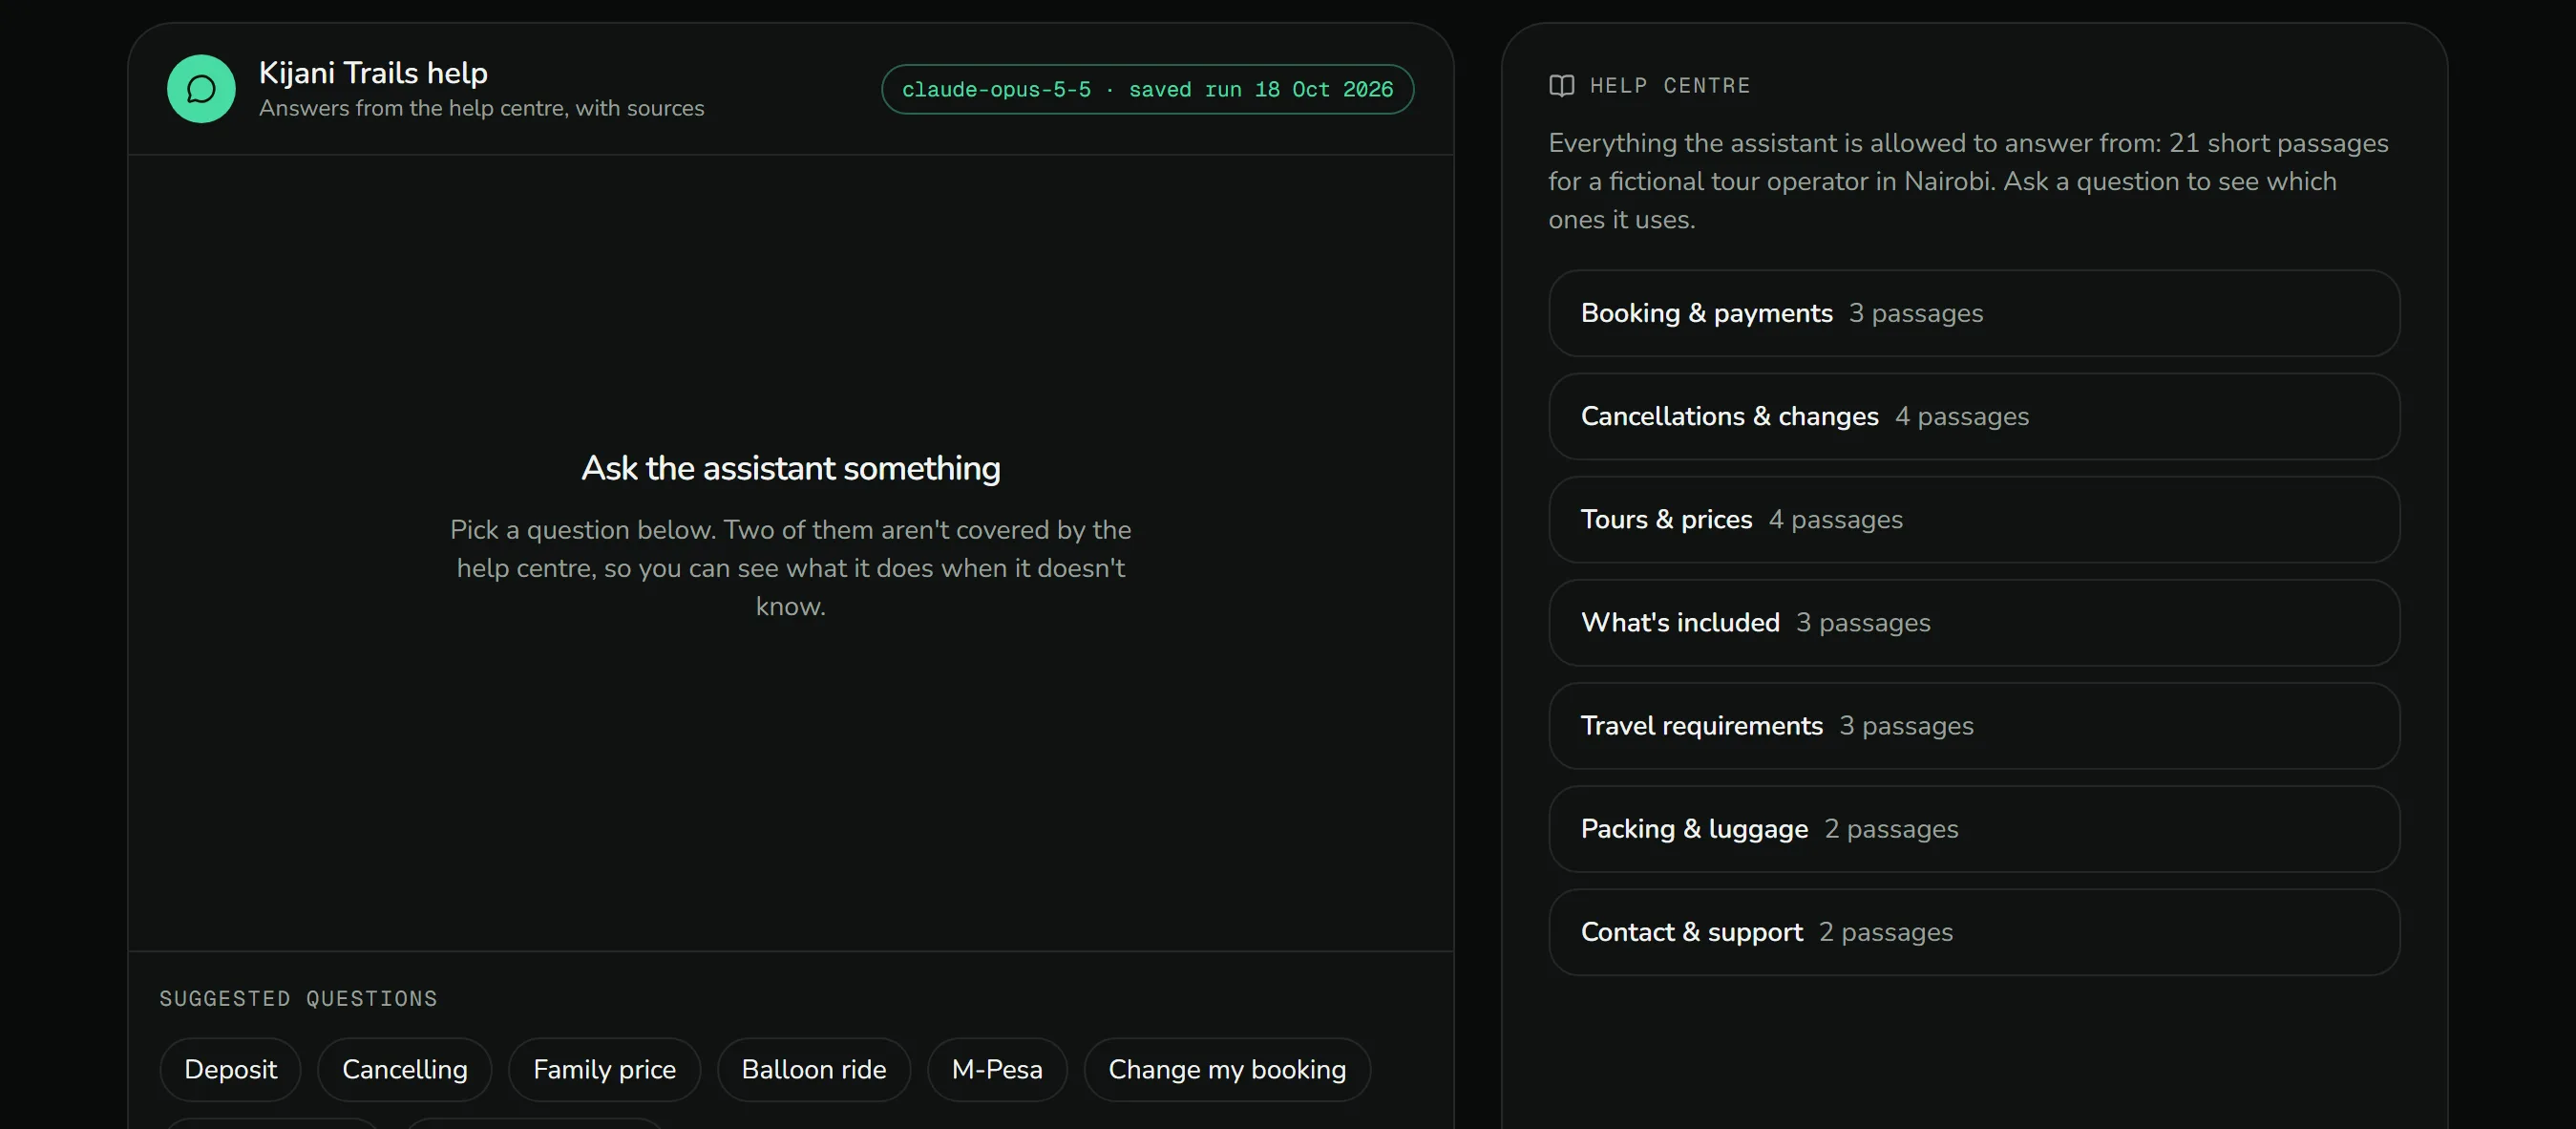Ask the Deposit suggested question
This screenshot has width=2576, height=1129.
coord(230,1069)
